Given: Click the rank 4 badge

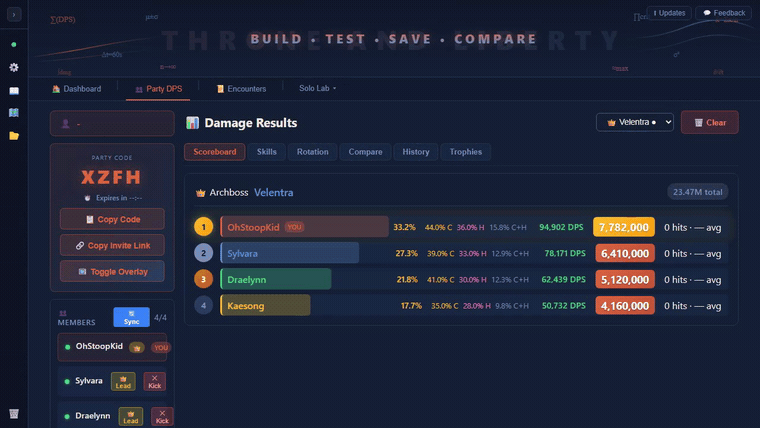Looking at the screenshot, I should [204, 305].
